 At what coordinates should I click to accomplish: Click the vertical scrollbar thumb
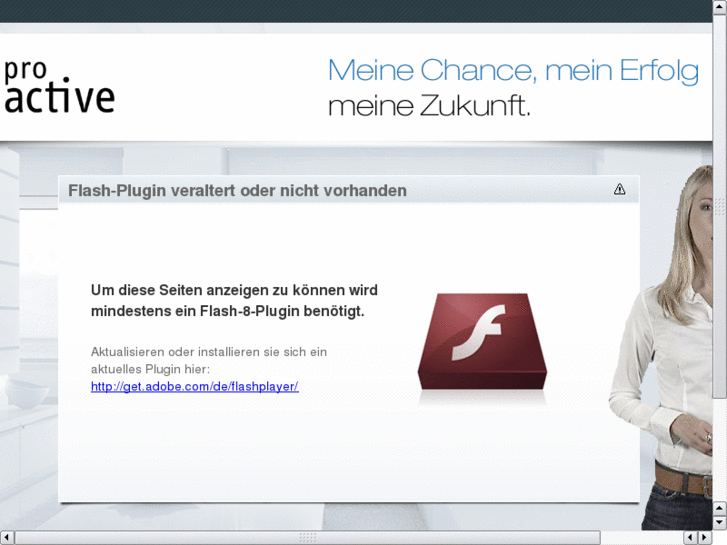pos(720,205)
